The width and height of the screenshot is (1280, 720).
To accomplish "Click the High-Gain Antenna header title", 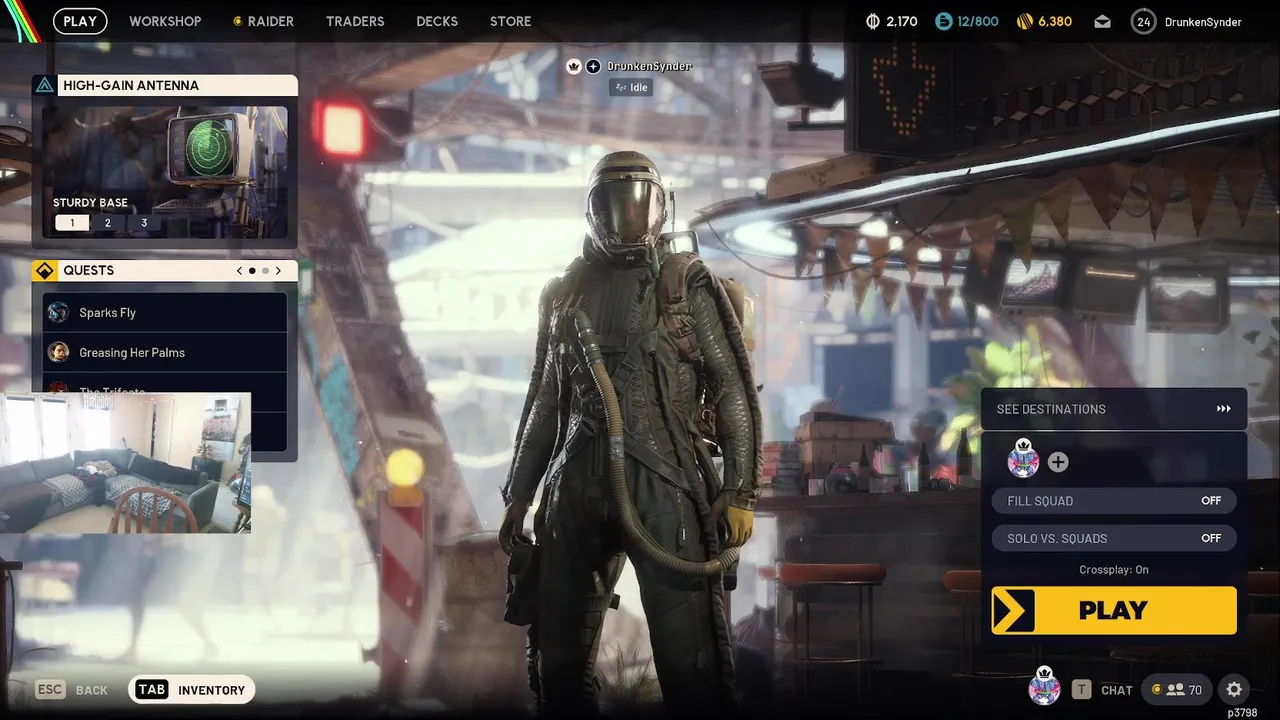I will click(x=131, y=85).
